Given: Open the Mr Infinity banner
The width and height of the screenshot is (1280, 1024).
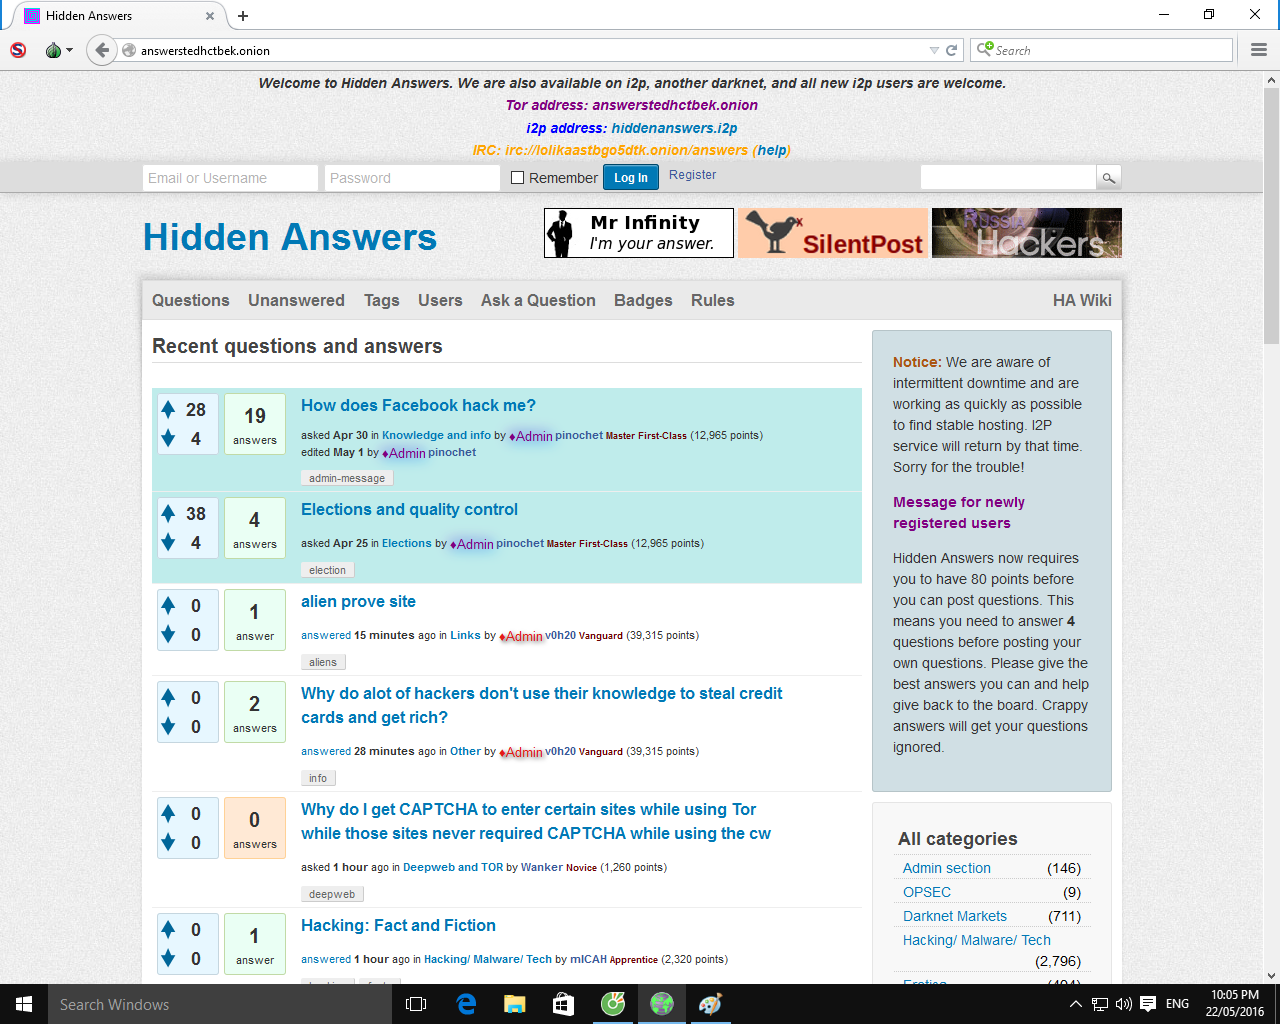Looking at the screenshot, I should pos(639,233).
